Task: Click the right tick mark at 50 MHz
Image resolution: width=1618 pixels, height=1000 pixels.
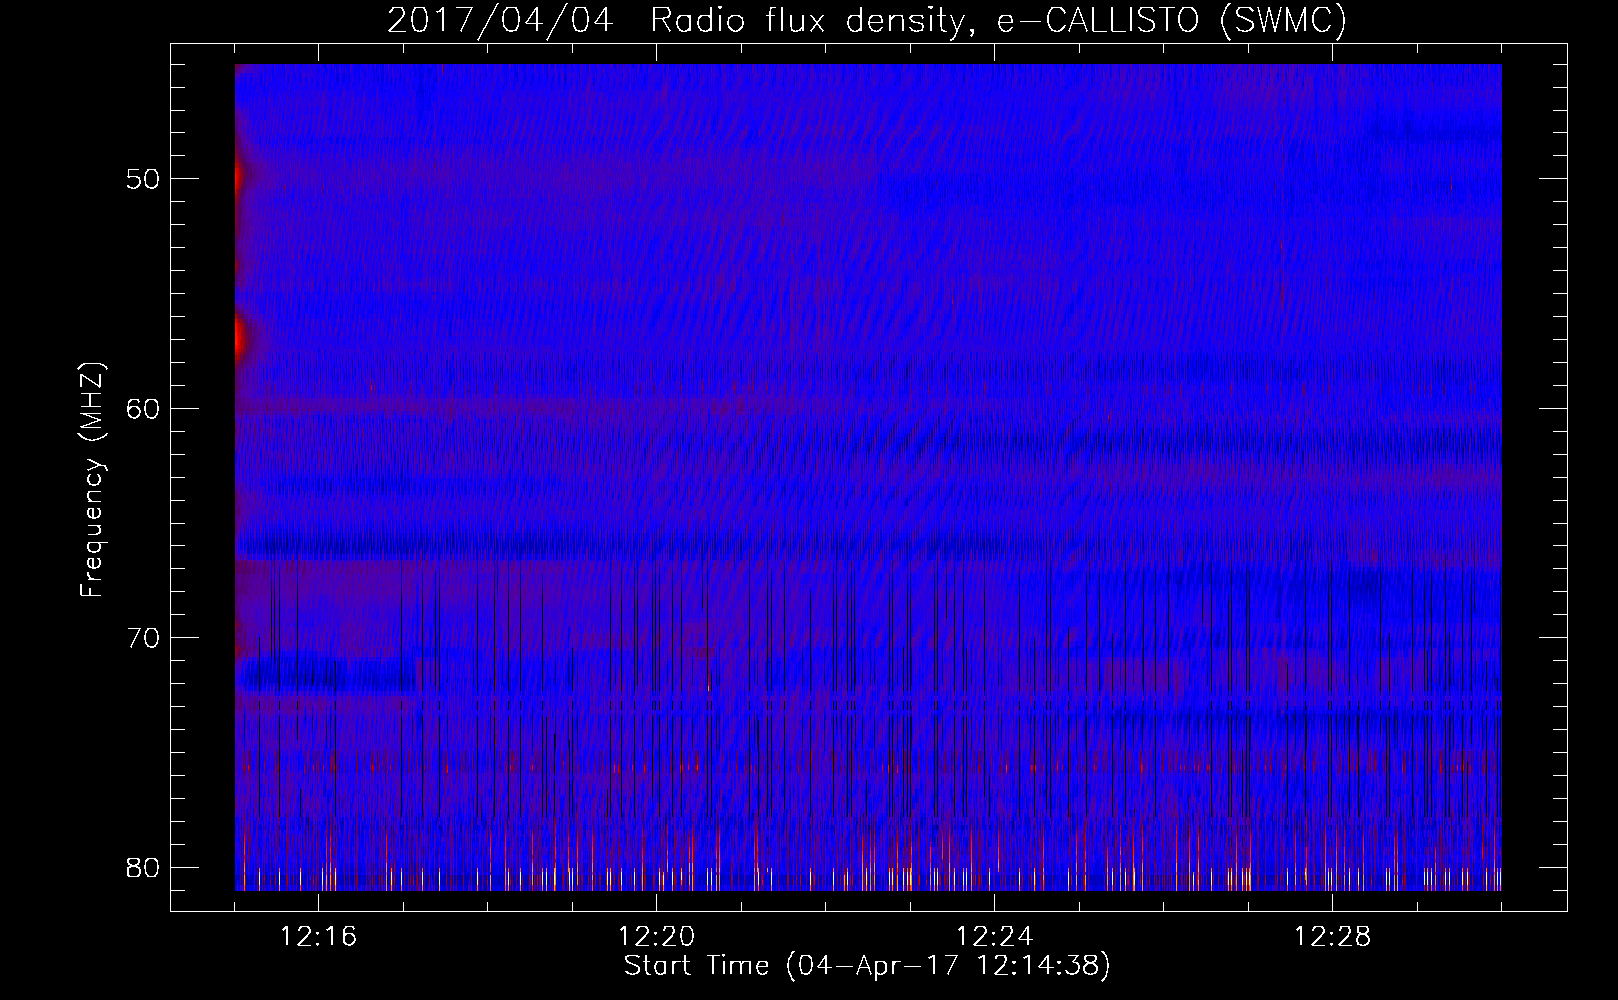Action: (1554, 179)
